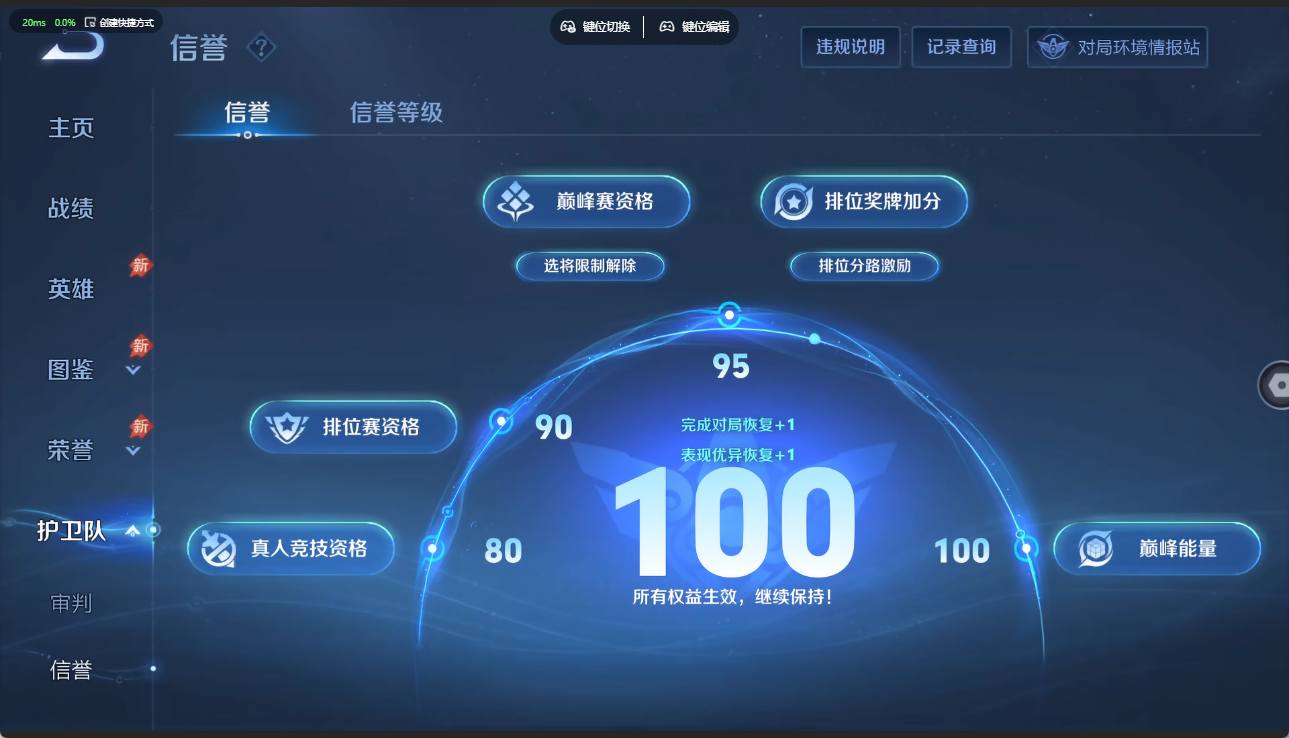
Task: Click the crossed-swords icon of 真人竞技资格
Action: point(219,549)
